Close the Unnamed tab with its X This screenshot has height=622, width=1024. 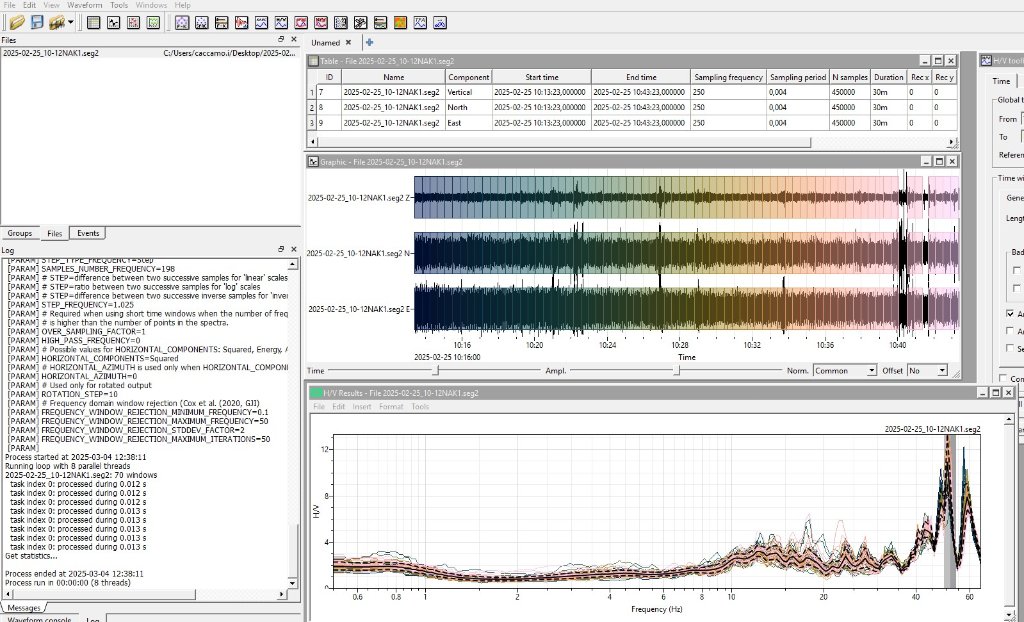[x=349, y=43]
